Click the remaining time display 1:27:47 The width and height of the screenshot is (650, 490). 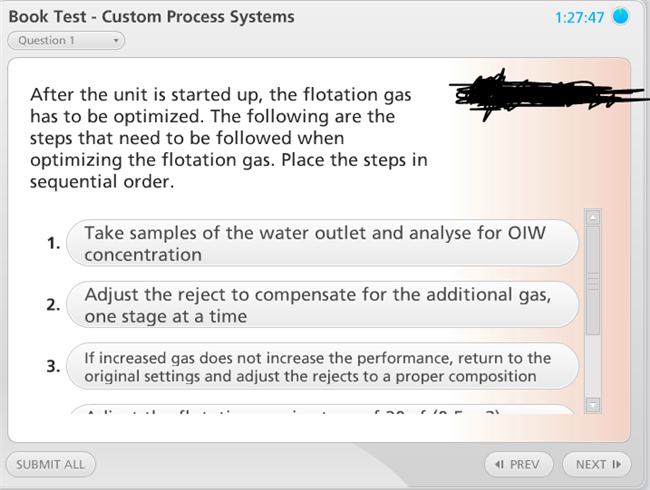point(578,18)
